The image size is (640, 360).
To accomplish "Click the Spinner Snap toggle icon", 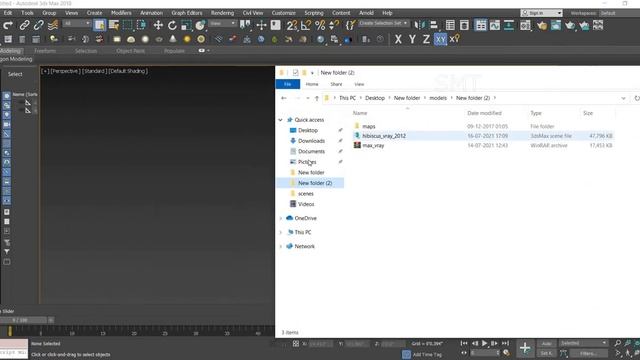I will (x=334, y=25).
